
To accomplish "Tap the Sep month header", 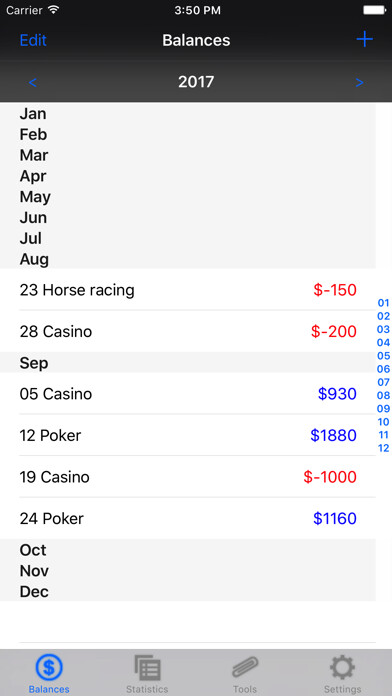I will coord(188,363).
